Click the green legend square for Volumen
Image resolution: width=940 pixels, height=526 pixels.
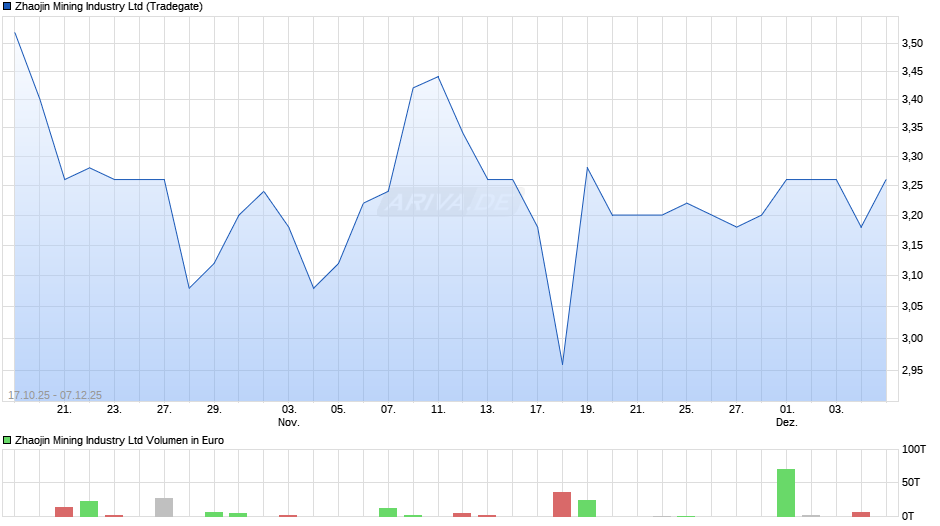7,440
